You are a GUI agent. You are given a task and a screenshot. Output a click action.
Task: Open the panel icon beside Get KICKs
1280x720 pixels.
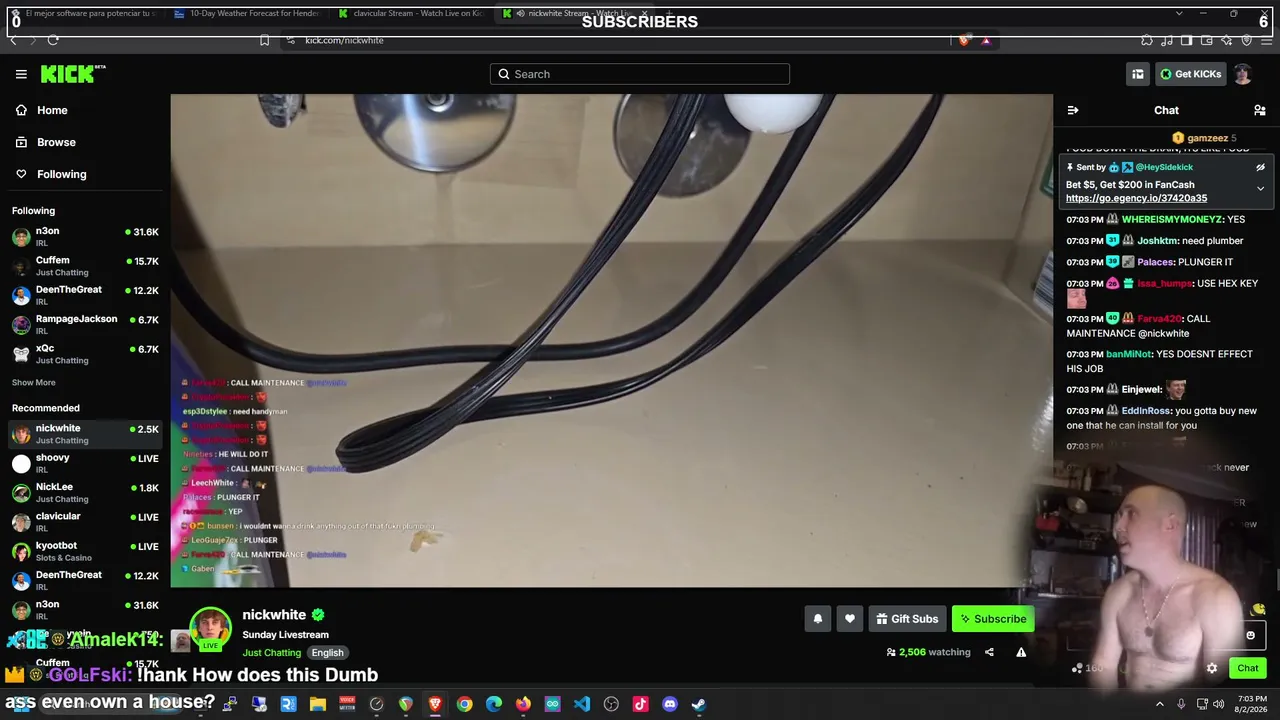point(1138,74)
